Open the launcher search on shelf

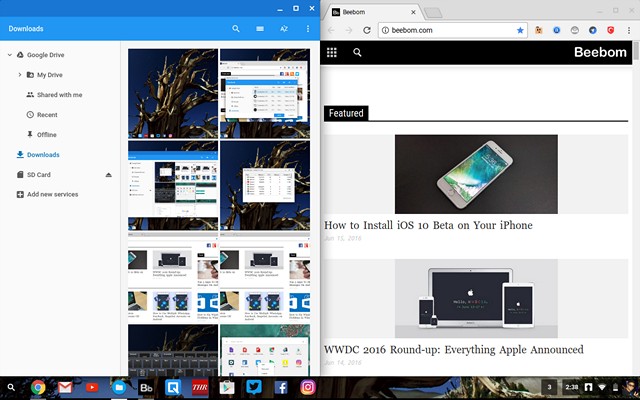point(11,387)
